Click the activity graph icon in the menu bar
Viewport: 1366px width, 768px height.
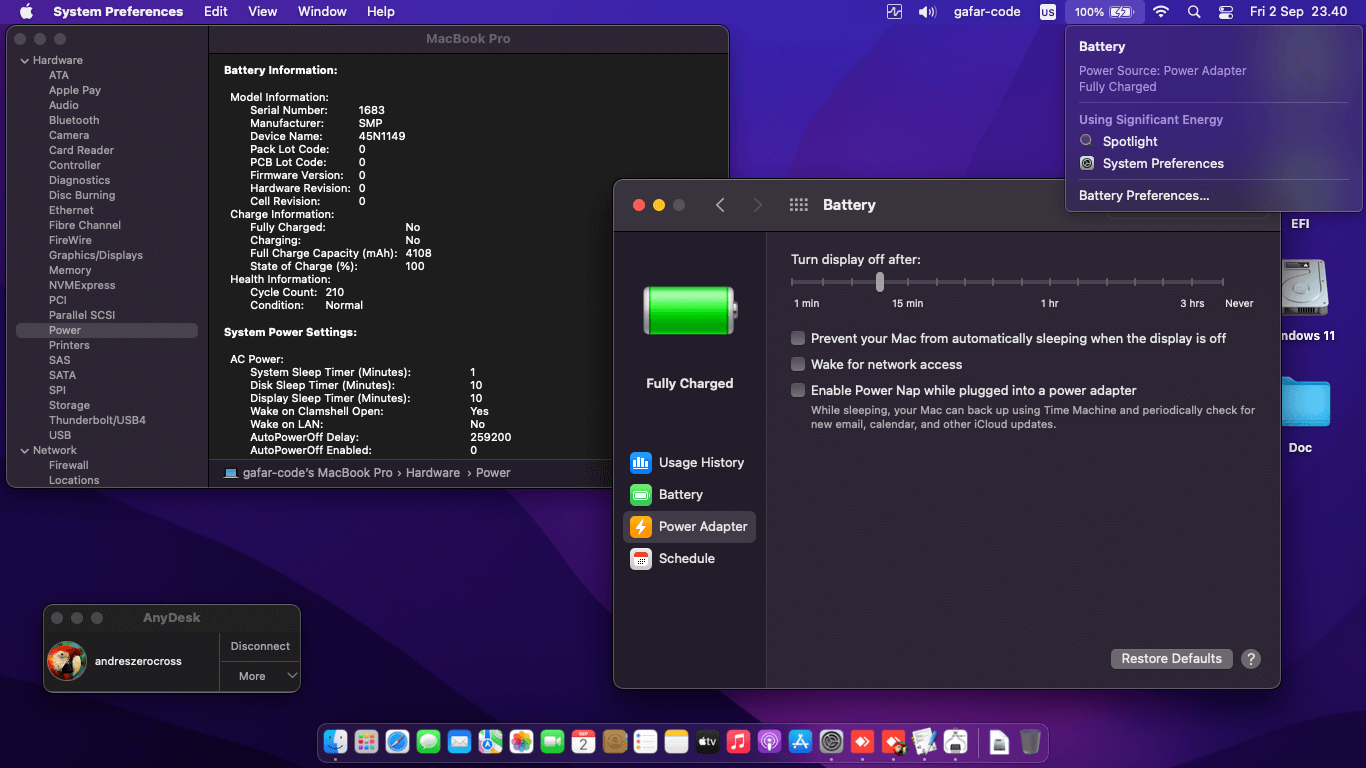pos(894,12)
